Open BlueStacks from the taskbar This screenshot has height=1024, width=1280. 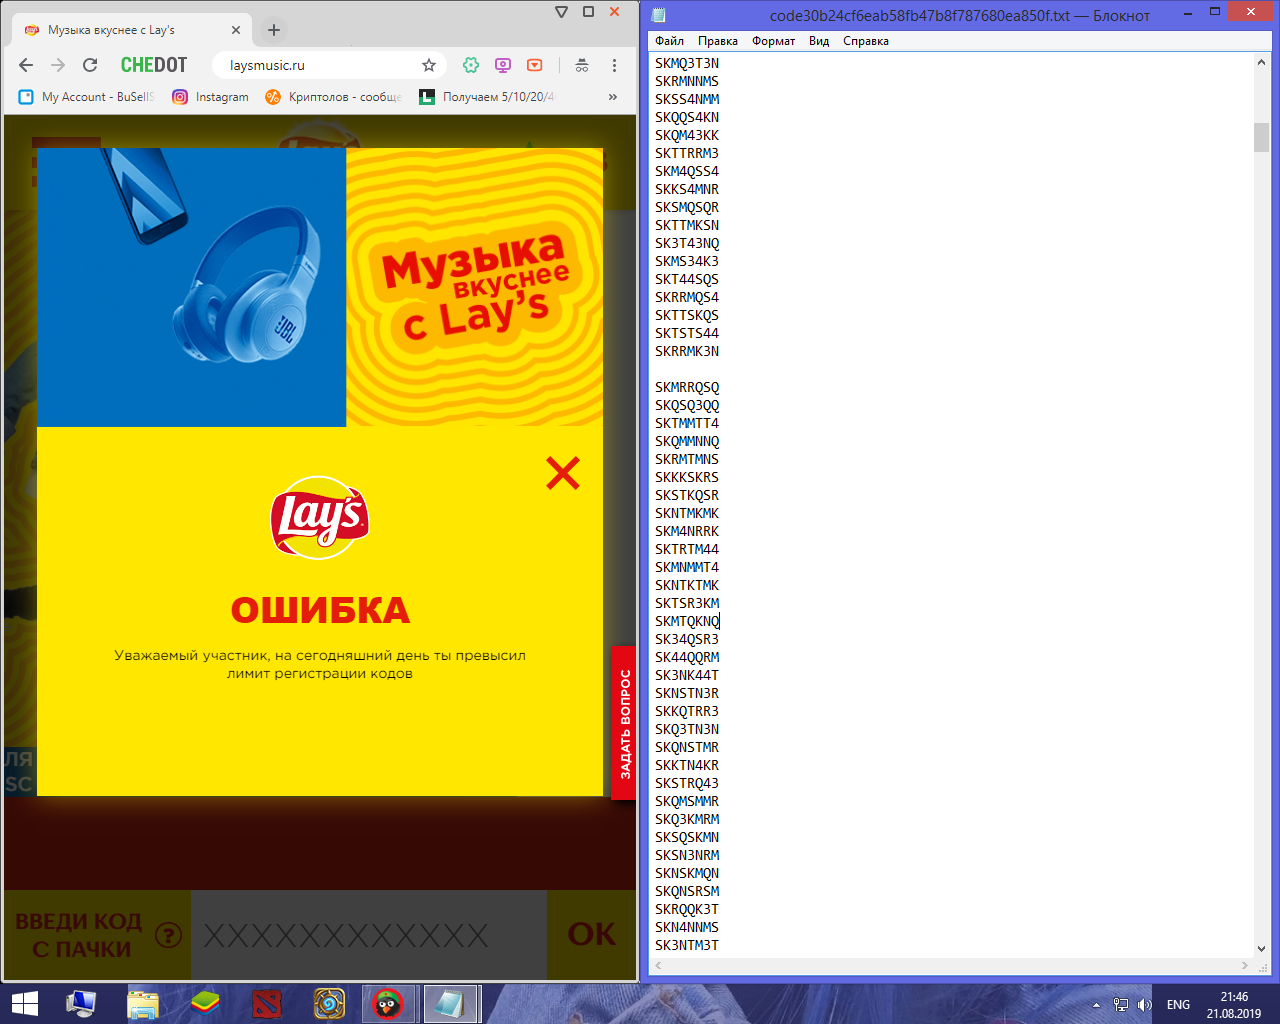205,1004
